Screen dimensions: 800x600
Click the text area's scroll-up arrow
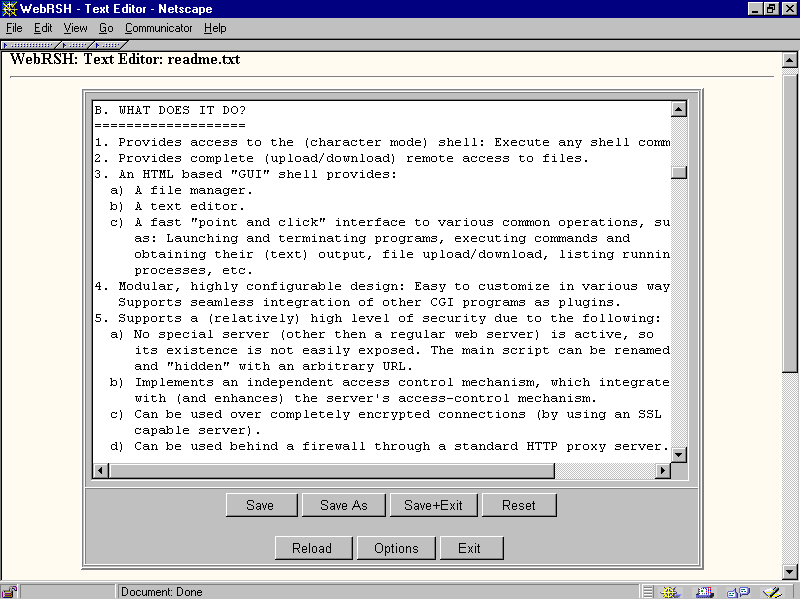(679, 109)
